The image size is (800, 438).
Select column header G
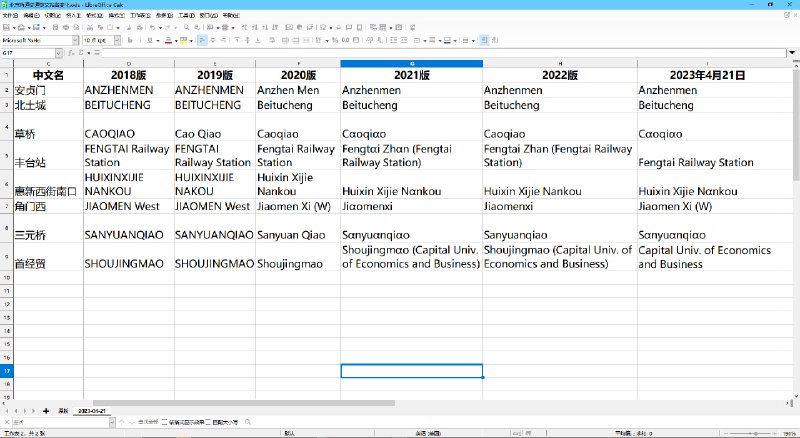click(411, 64)
